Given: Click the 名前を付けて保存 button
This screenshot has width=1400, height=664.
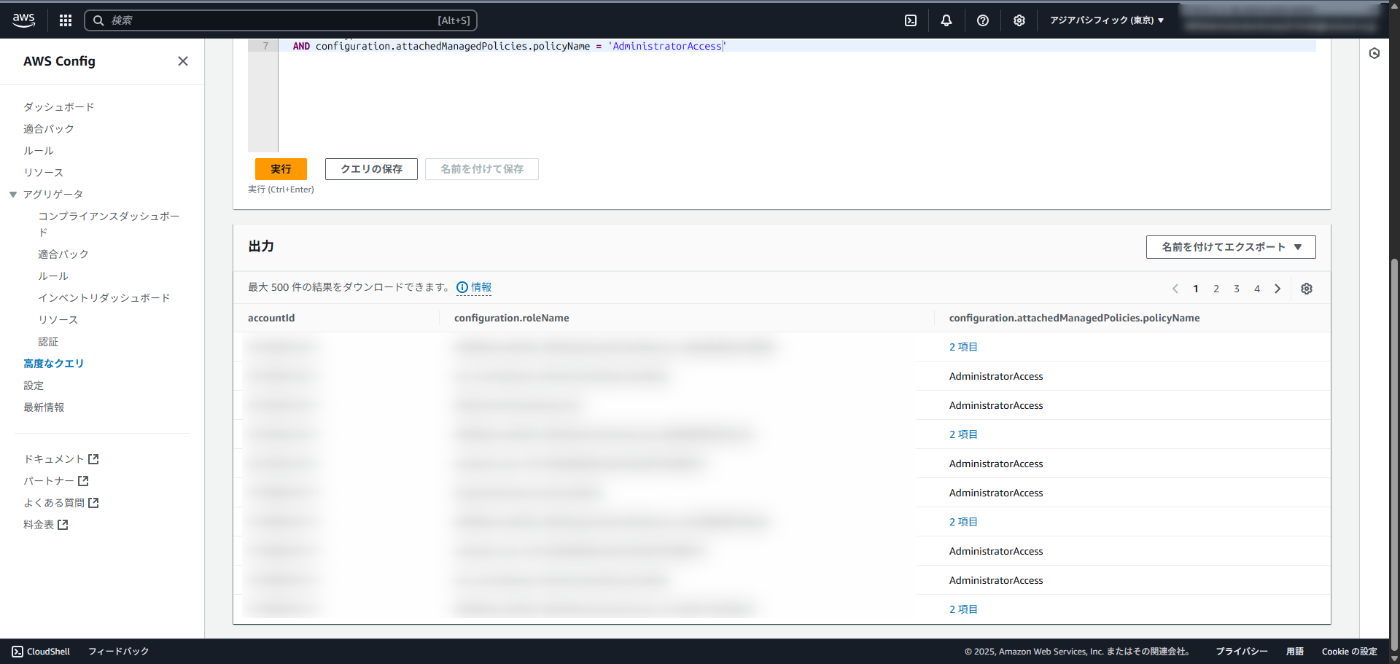Looking at the screenshot, I should tap(482, 169).
